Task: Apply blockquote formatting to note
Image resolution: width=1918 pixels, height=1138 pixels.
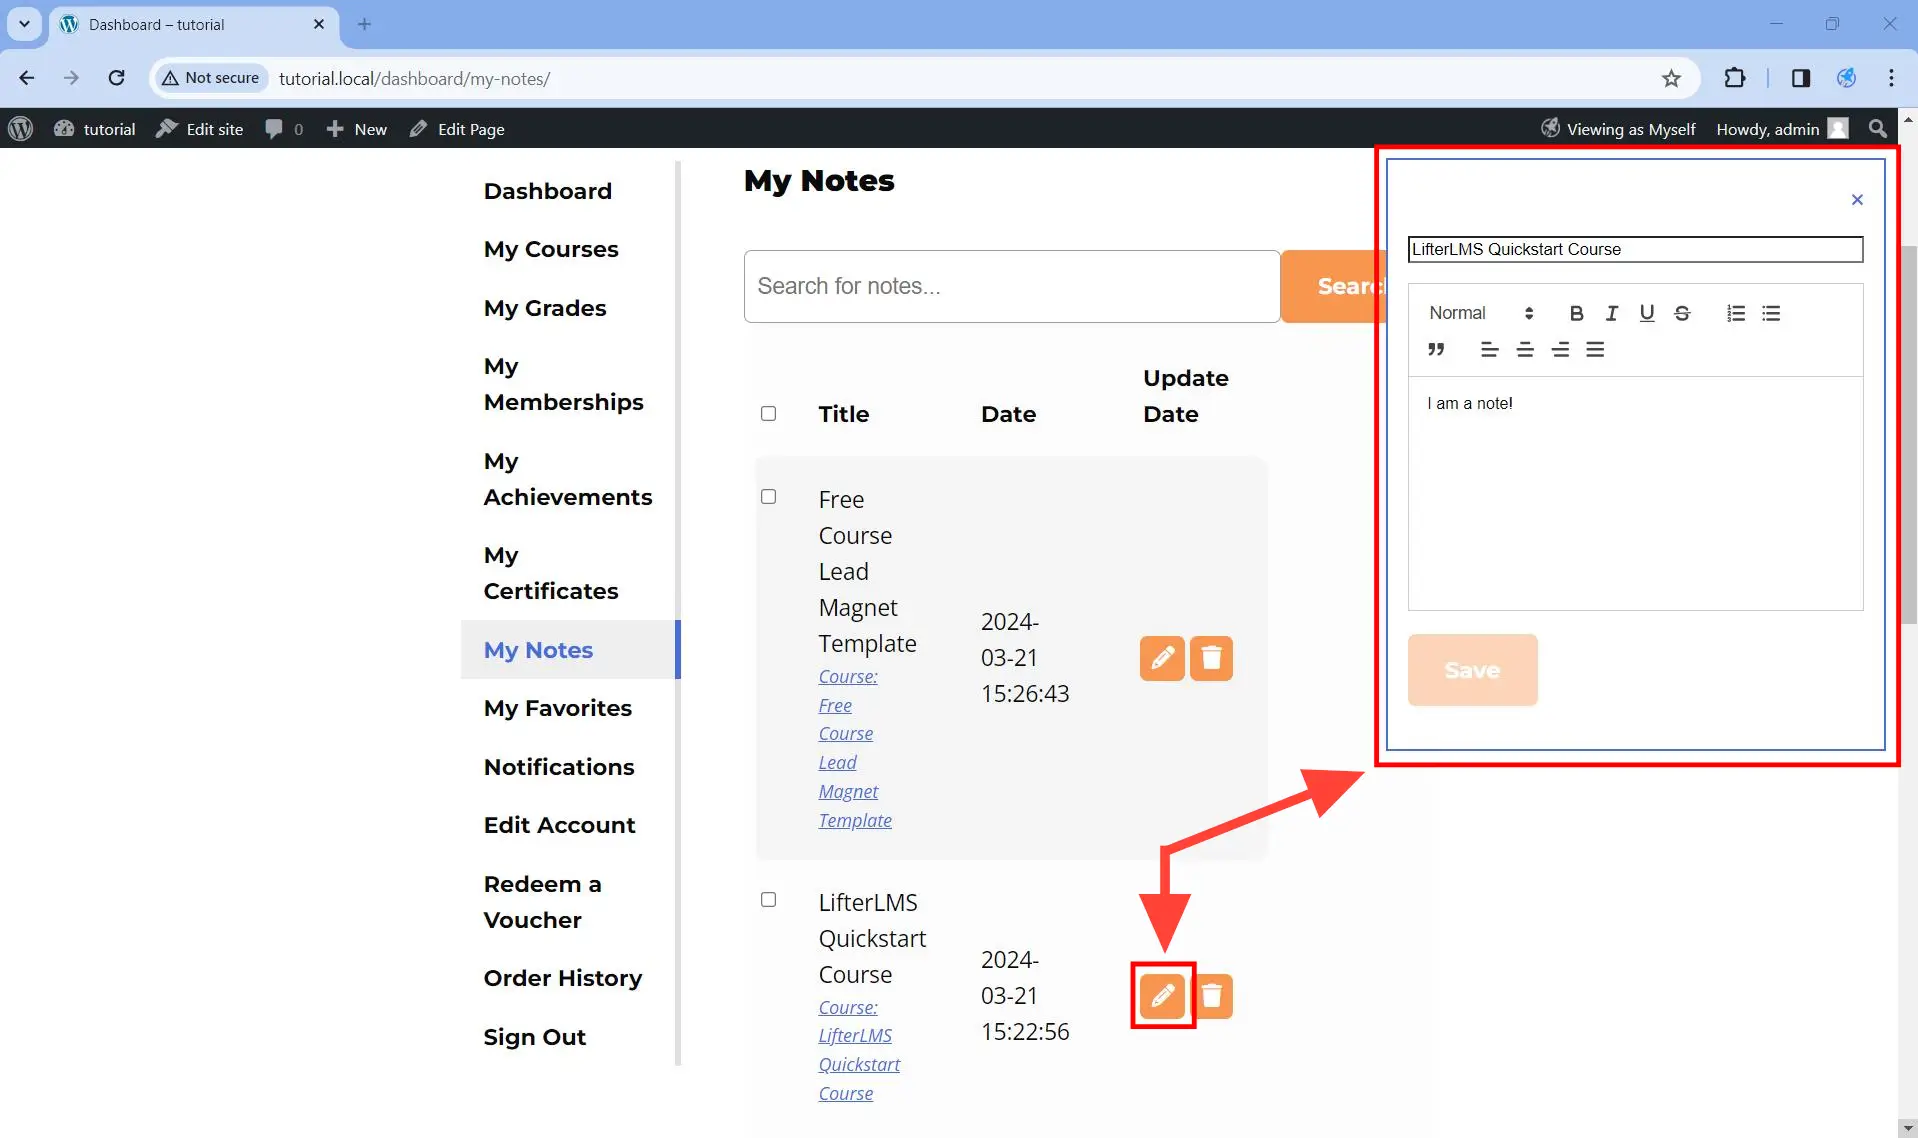Action: pyautogui.click(x=1436, y=349)
